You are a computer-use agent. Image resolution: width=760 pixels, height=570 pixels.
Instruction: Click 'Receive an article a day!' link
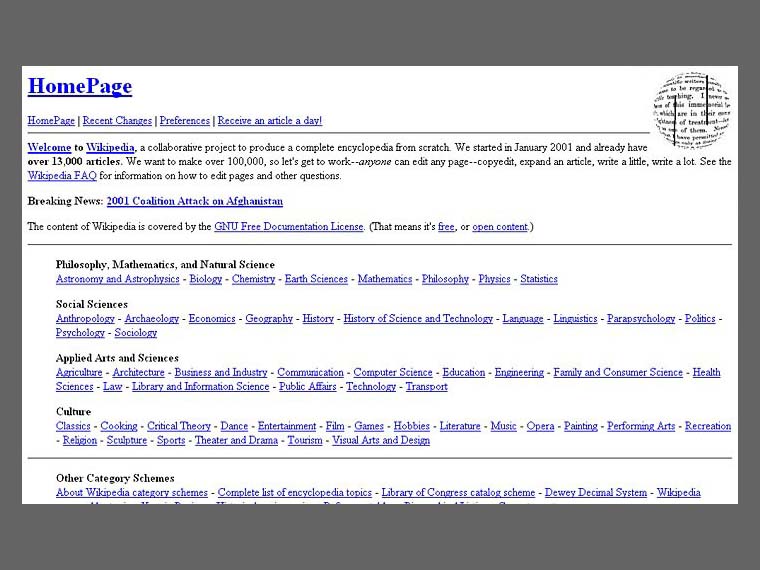click(x=270, y=121)
